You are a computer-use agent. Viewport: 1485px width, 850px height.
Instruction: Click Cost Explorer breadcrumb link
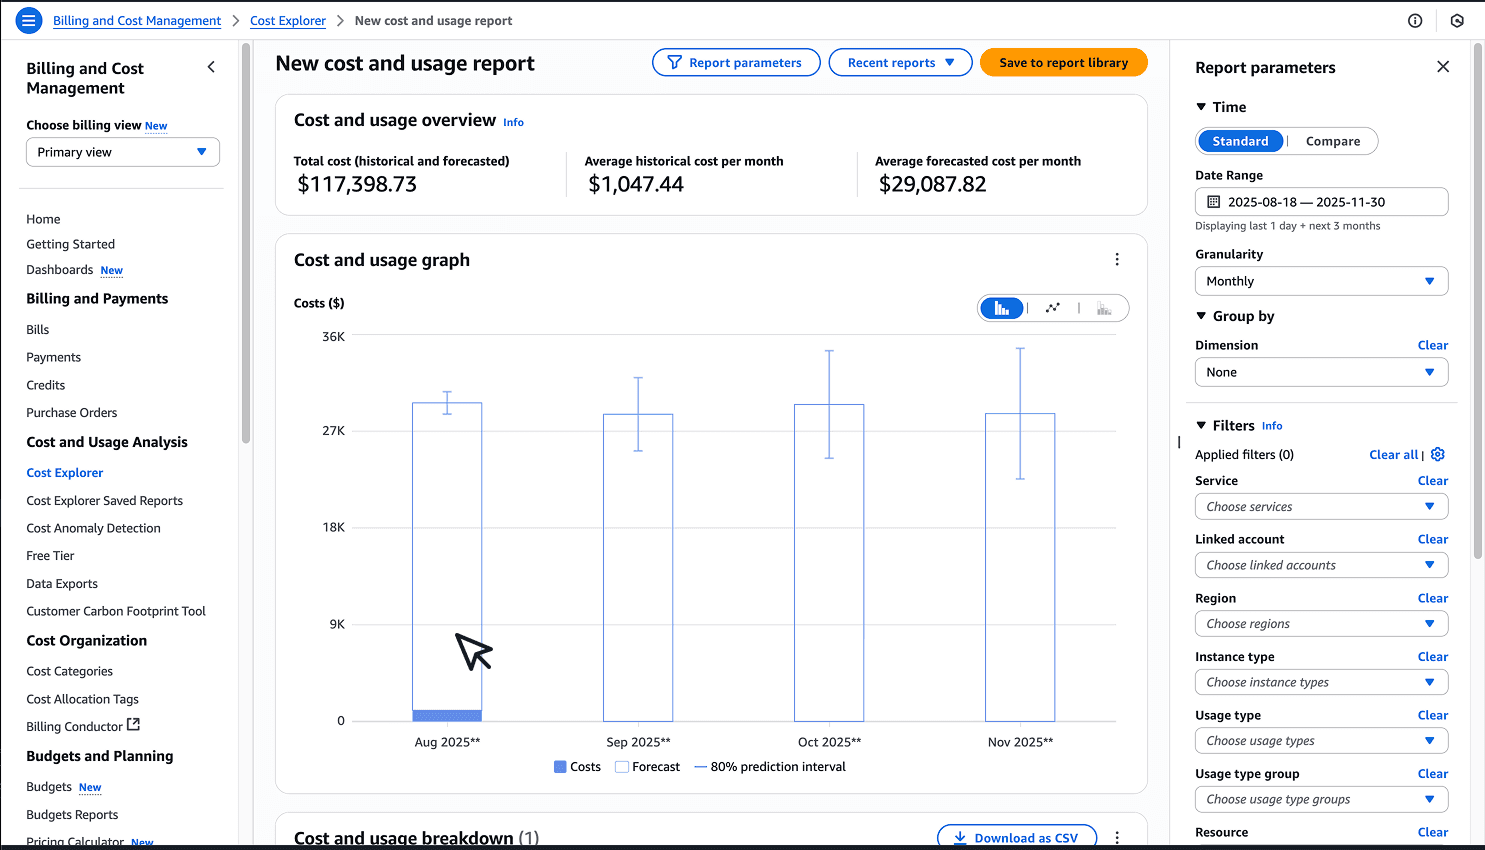[x=288, y=20]
